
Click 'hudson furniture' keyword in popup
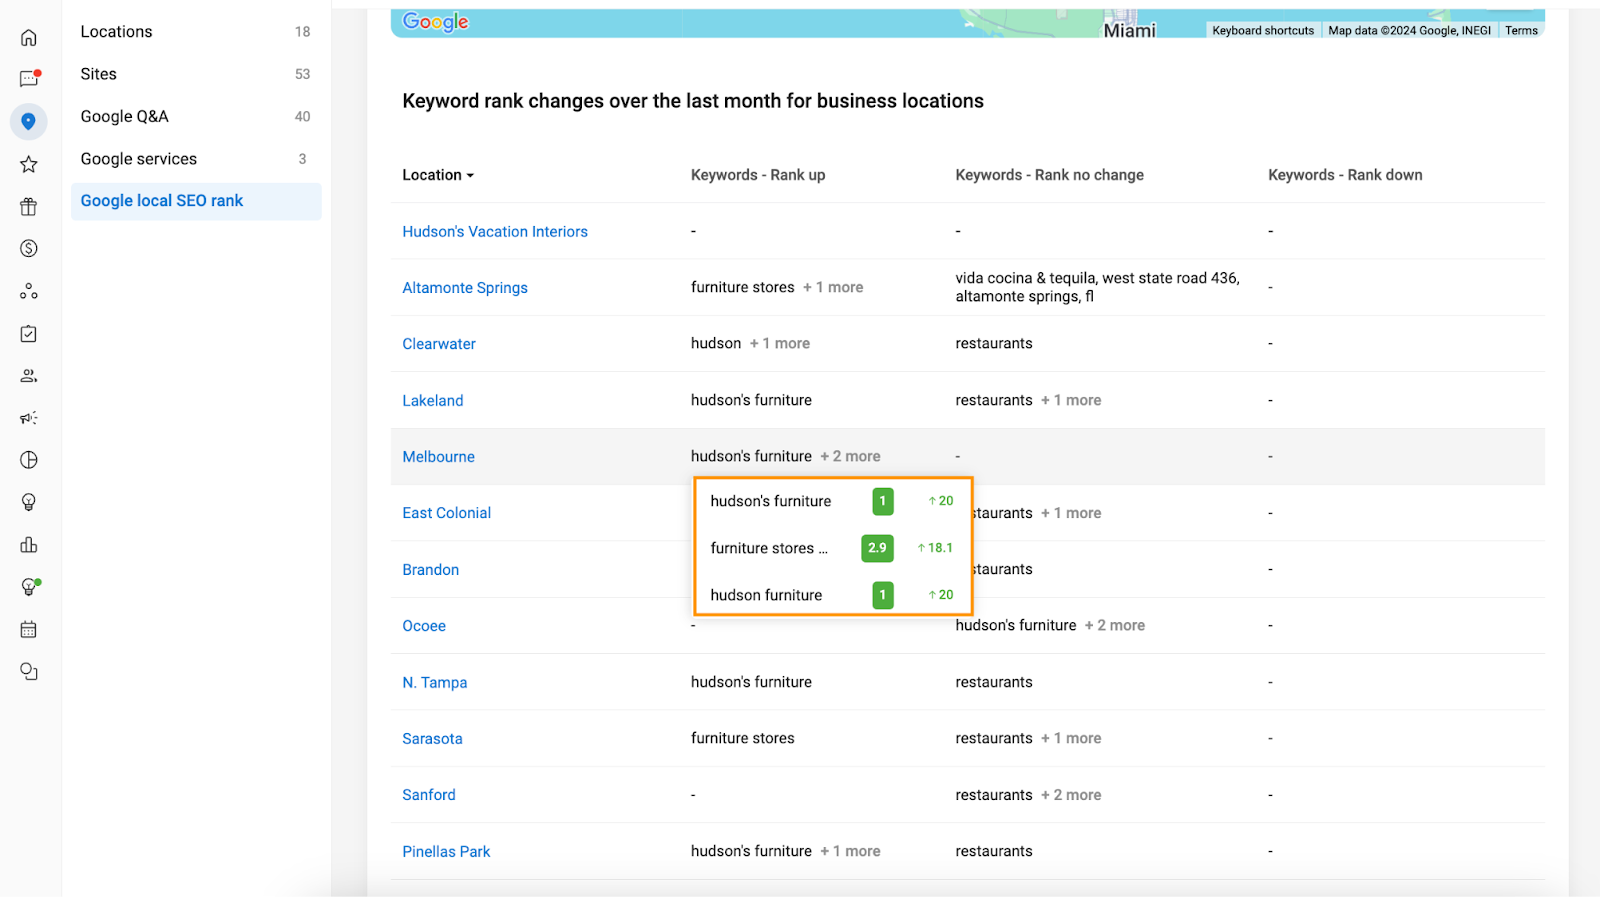coord(766,595)
